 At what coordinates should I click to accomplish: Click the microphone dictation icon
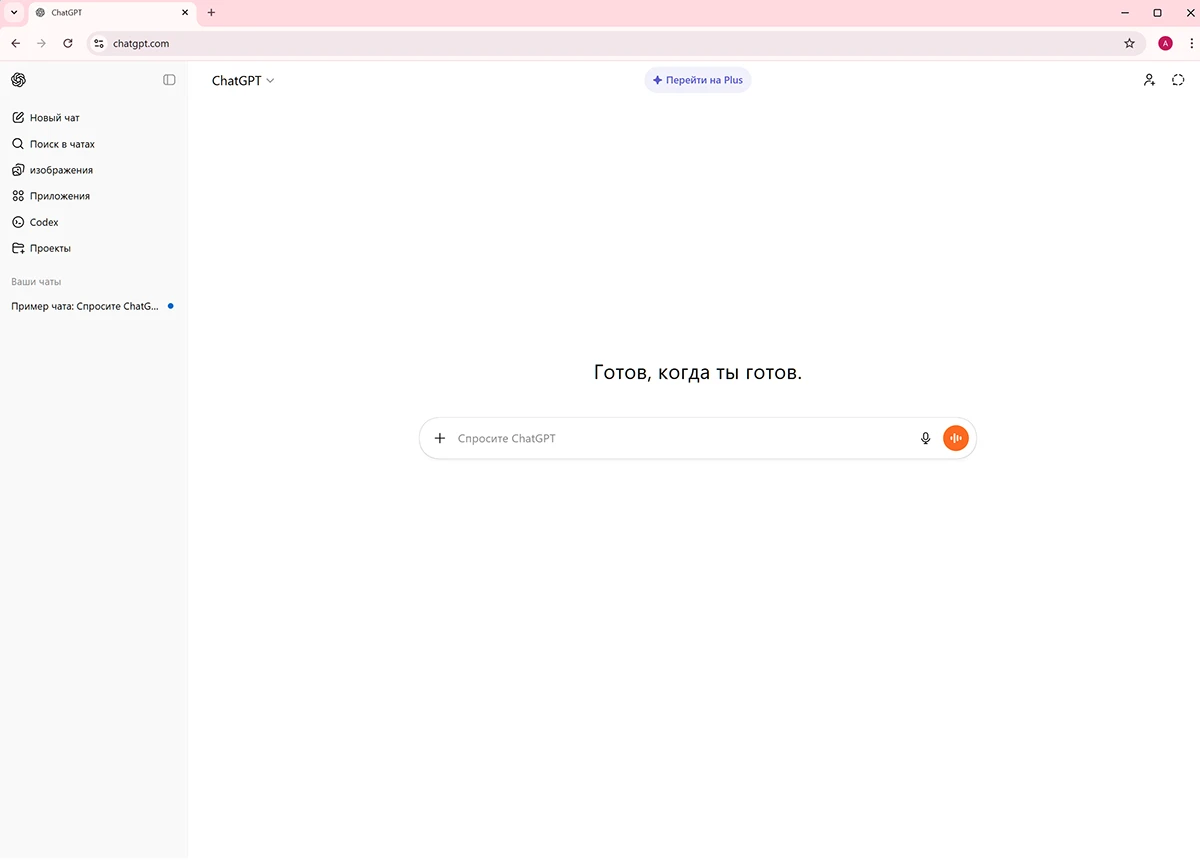point(925,438)
